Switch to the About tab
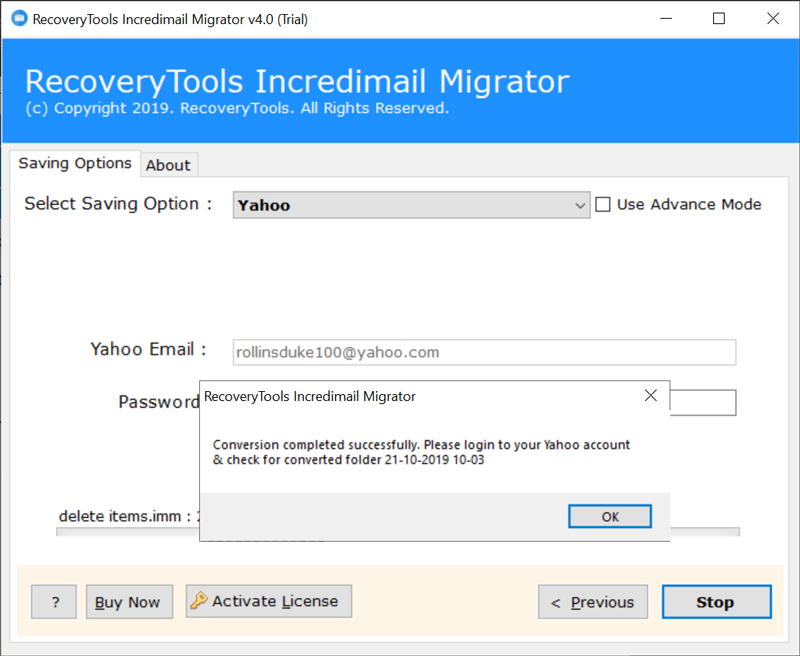The height and width of the screenshot is (656, 800). pos(168,165)
